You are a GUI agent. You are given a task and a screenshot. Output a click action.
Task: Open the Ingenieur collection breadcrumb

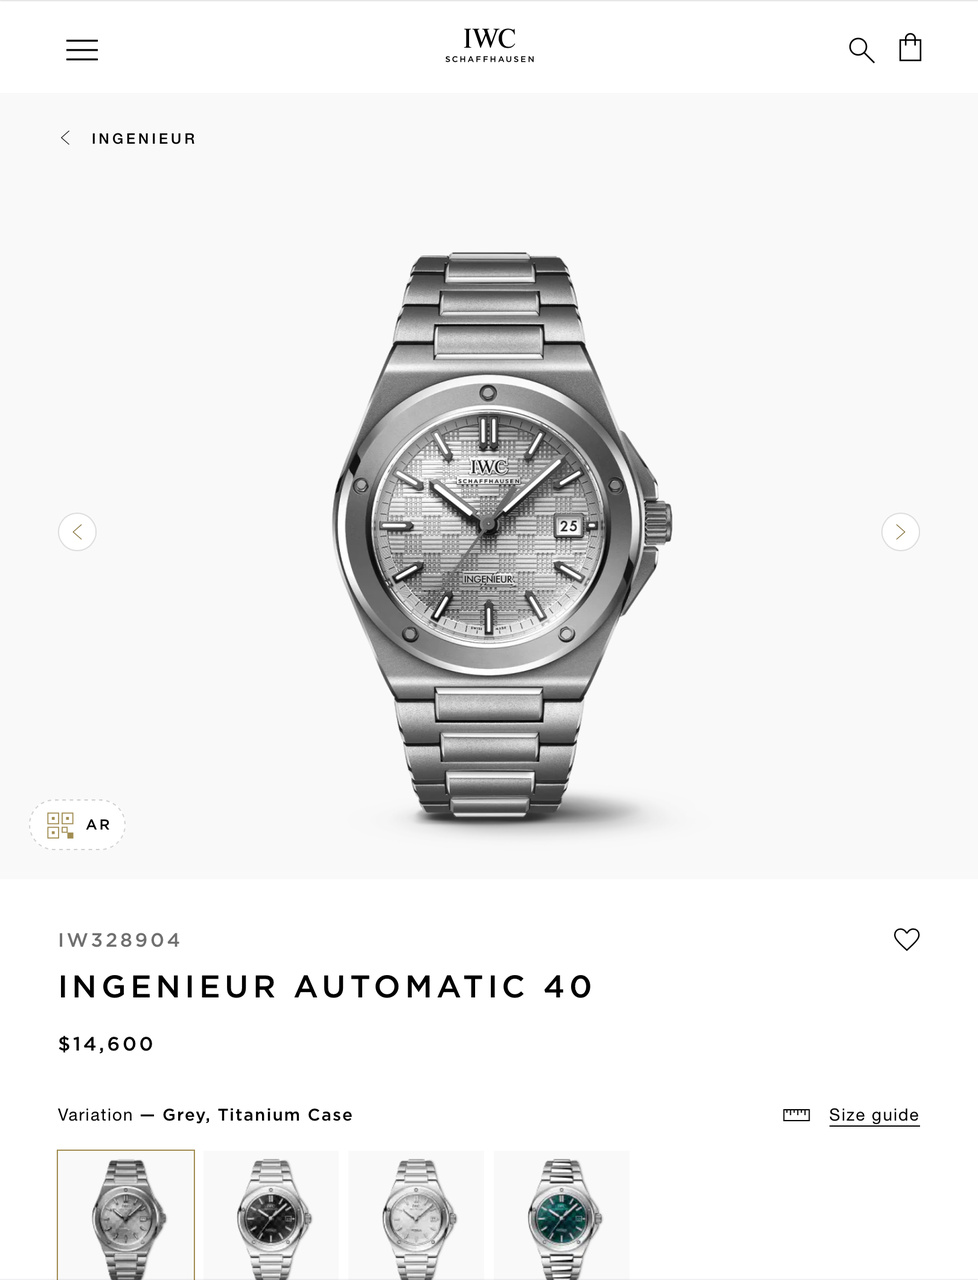[x=144, y=139]
